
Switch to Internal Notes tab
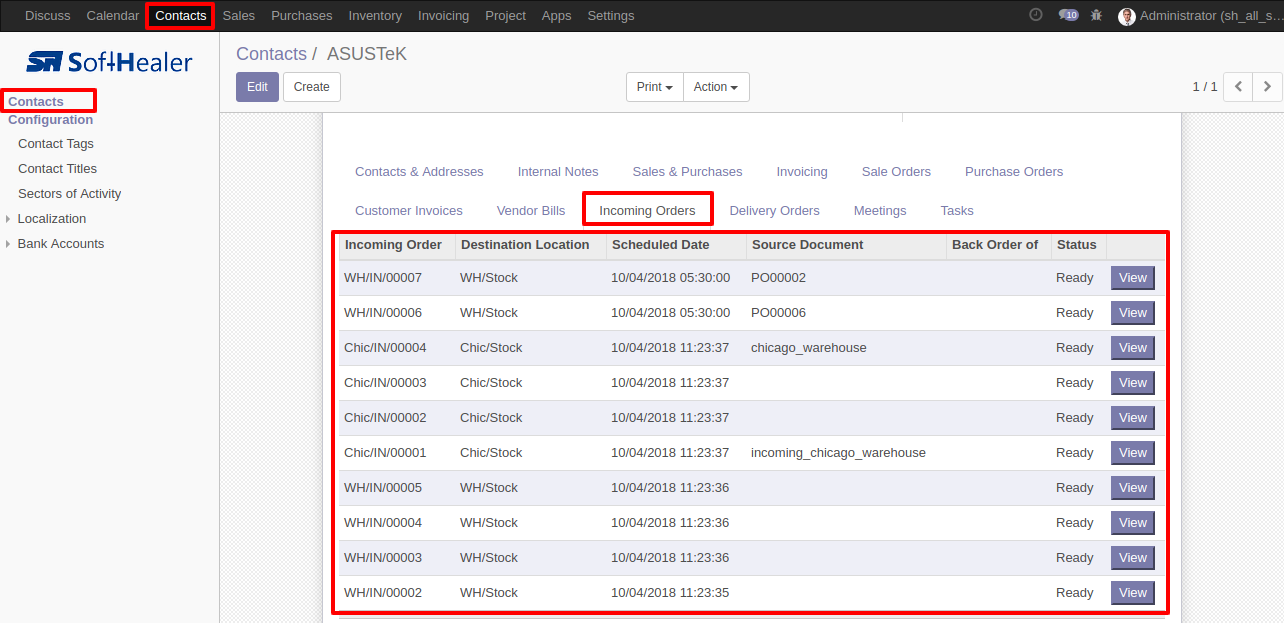[x=558, y=172]
